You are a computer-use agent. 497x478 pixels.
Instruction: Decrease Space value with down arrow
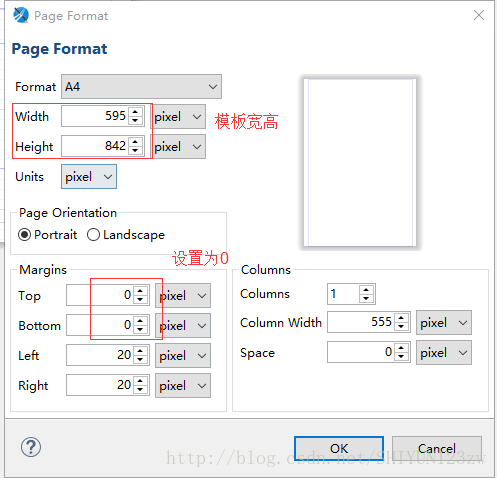point(401,357)
